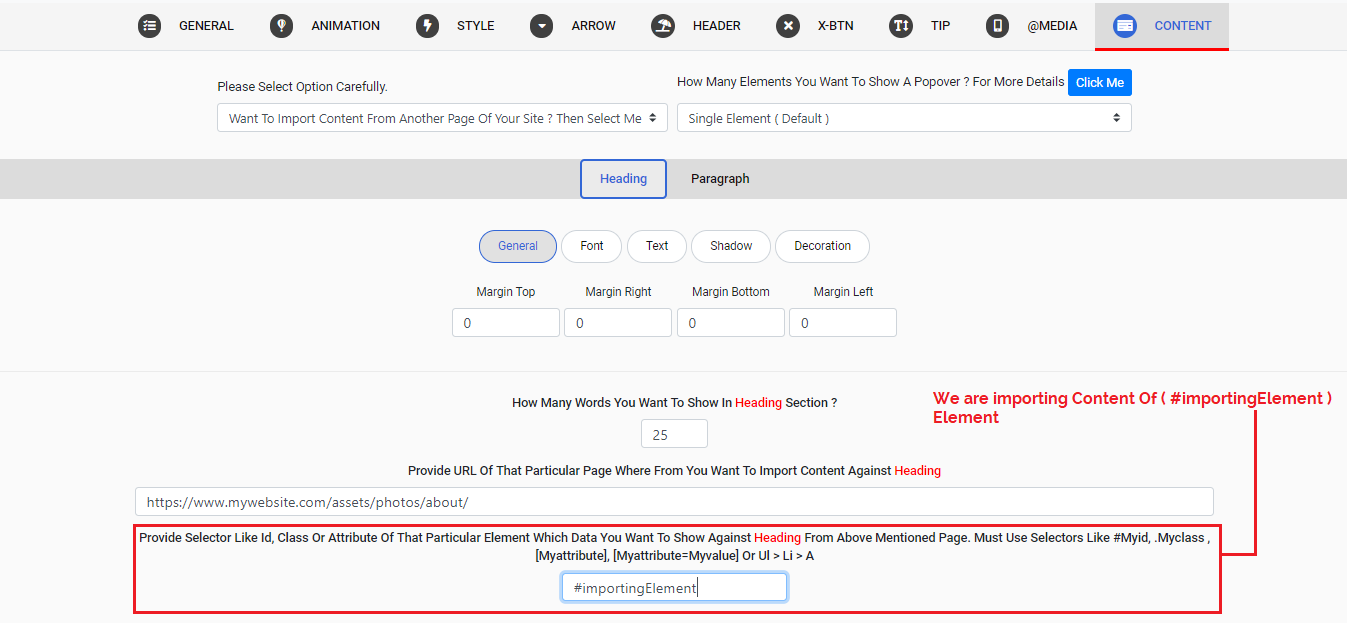
Task: Click the page URL input field
Action: pyautogui.click(x=674, y=502)
